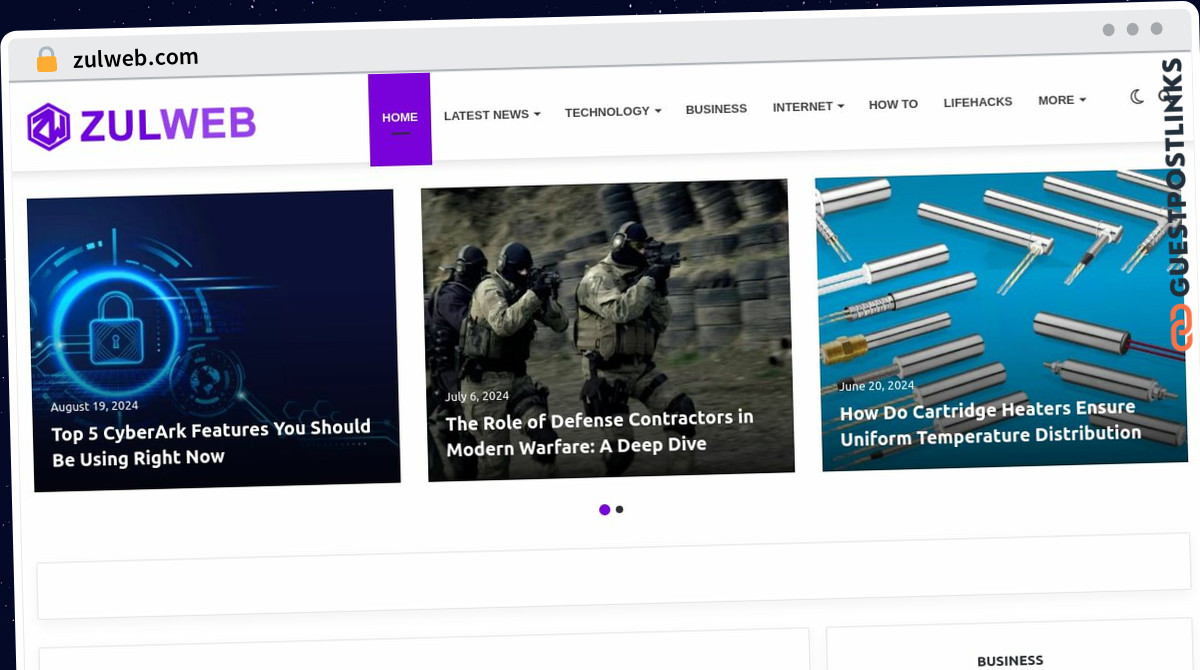Click the armed soldiers thumbnail image
1200x670 pixels.
[607, 330]
